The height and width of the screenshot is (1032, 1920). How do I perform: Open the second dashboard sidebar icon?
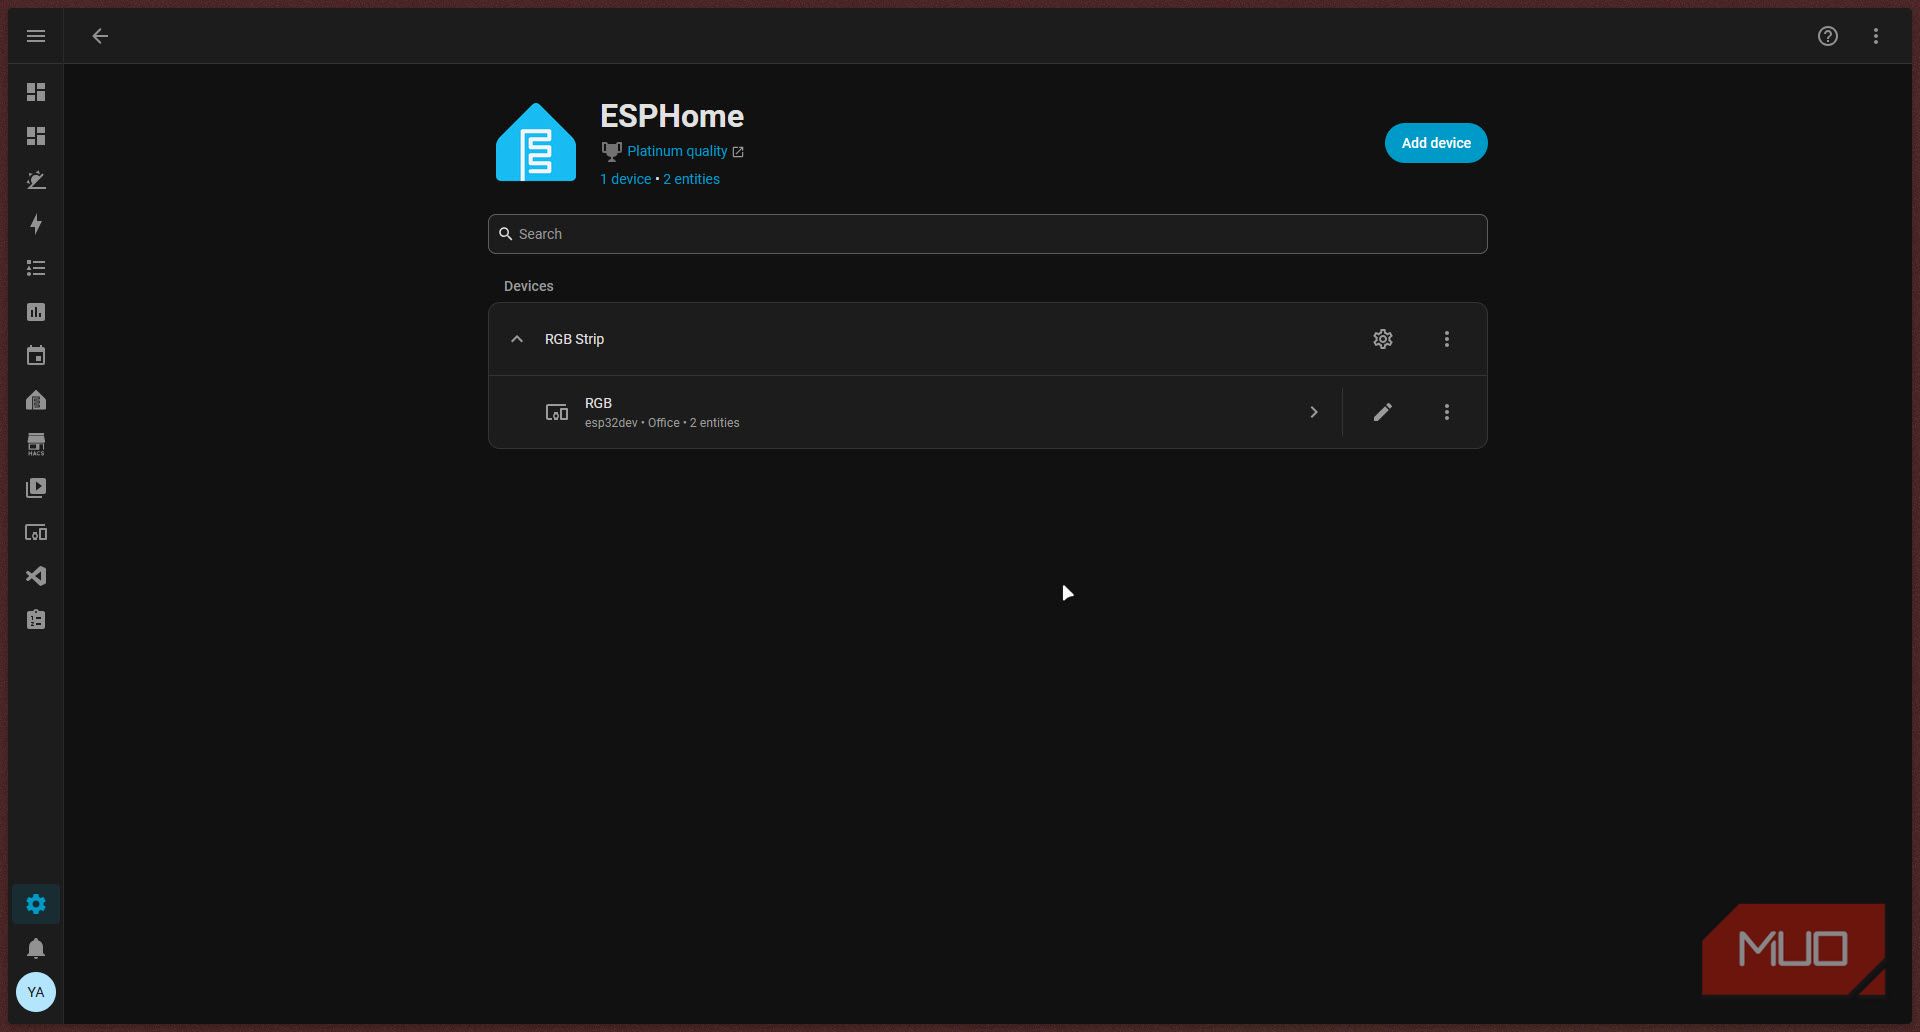36,136
